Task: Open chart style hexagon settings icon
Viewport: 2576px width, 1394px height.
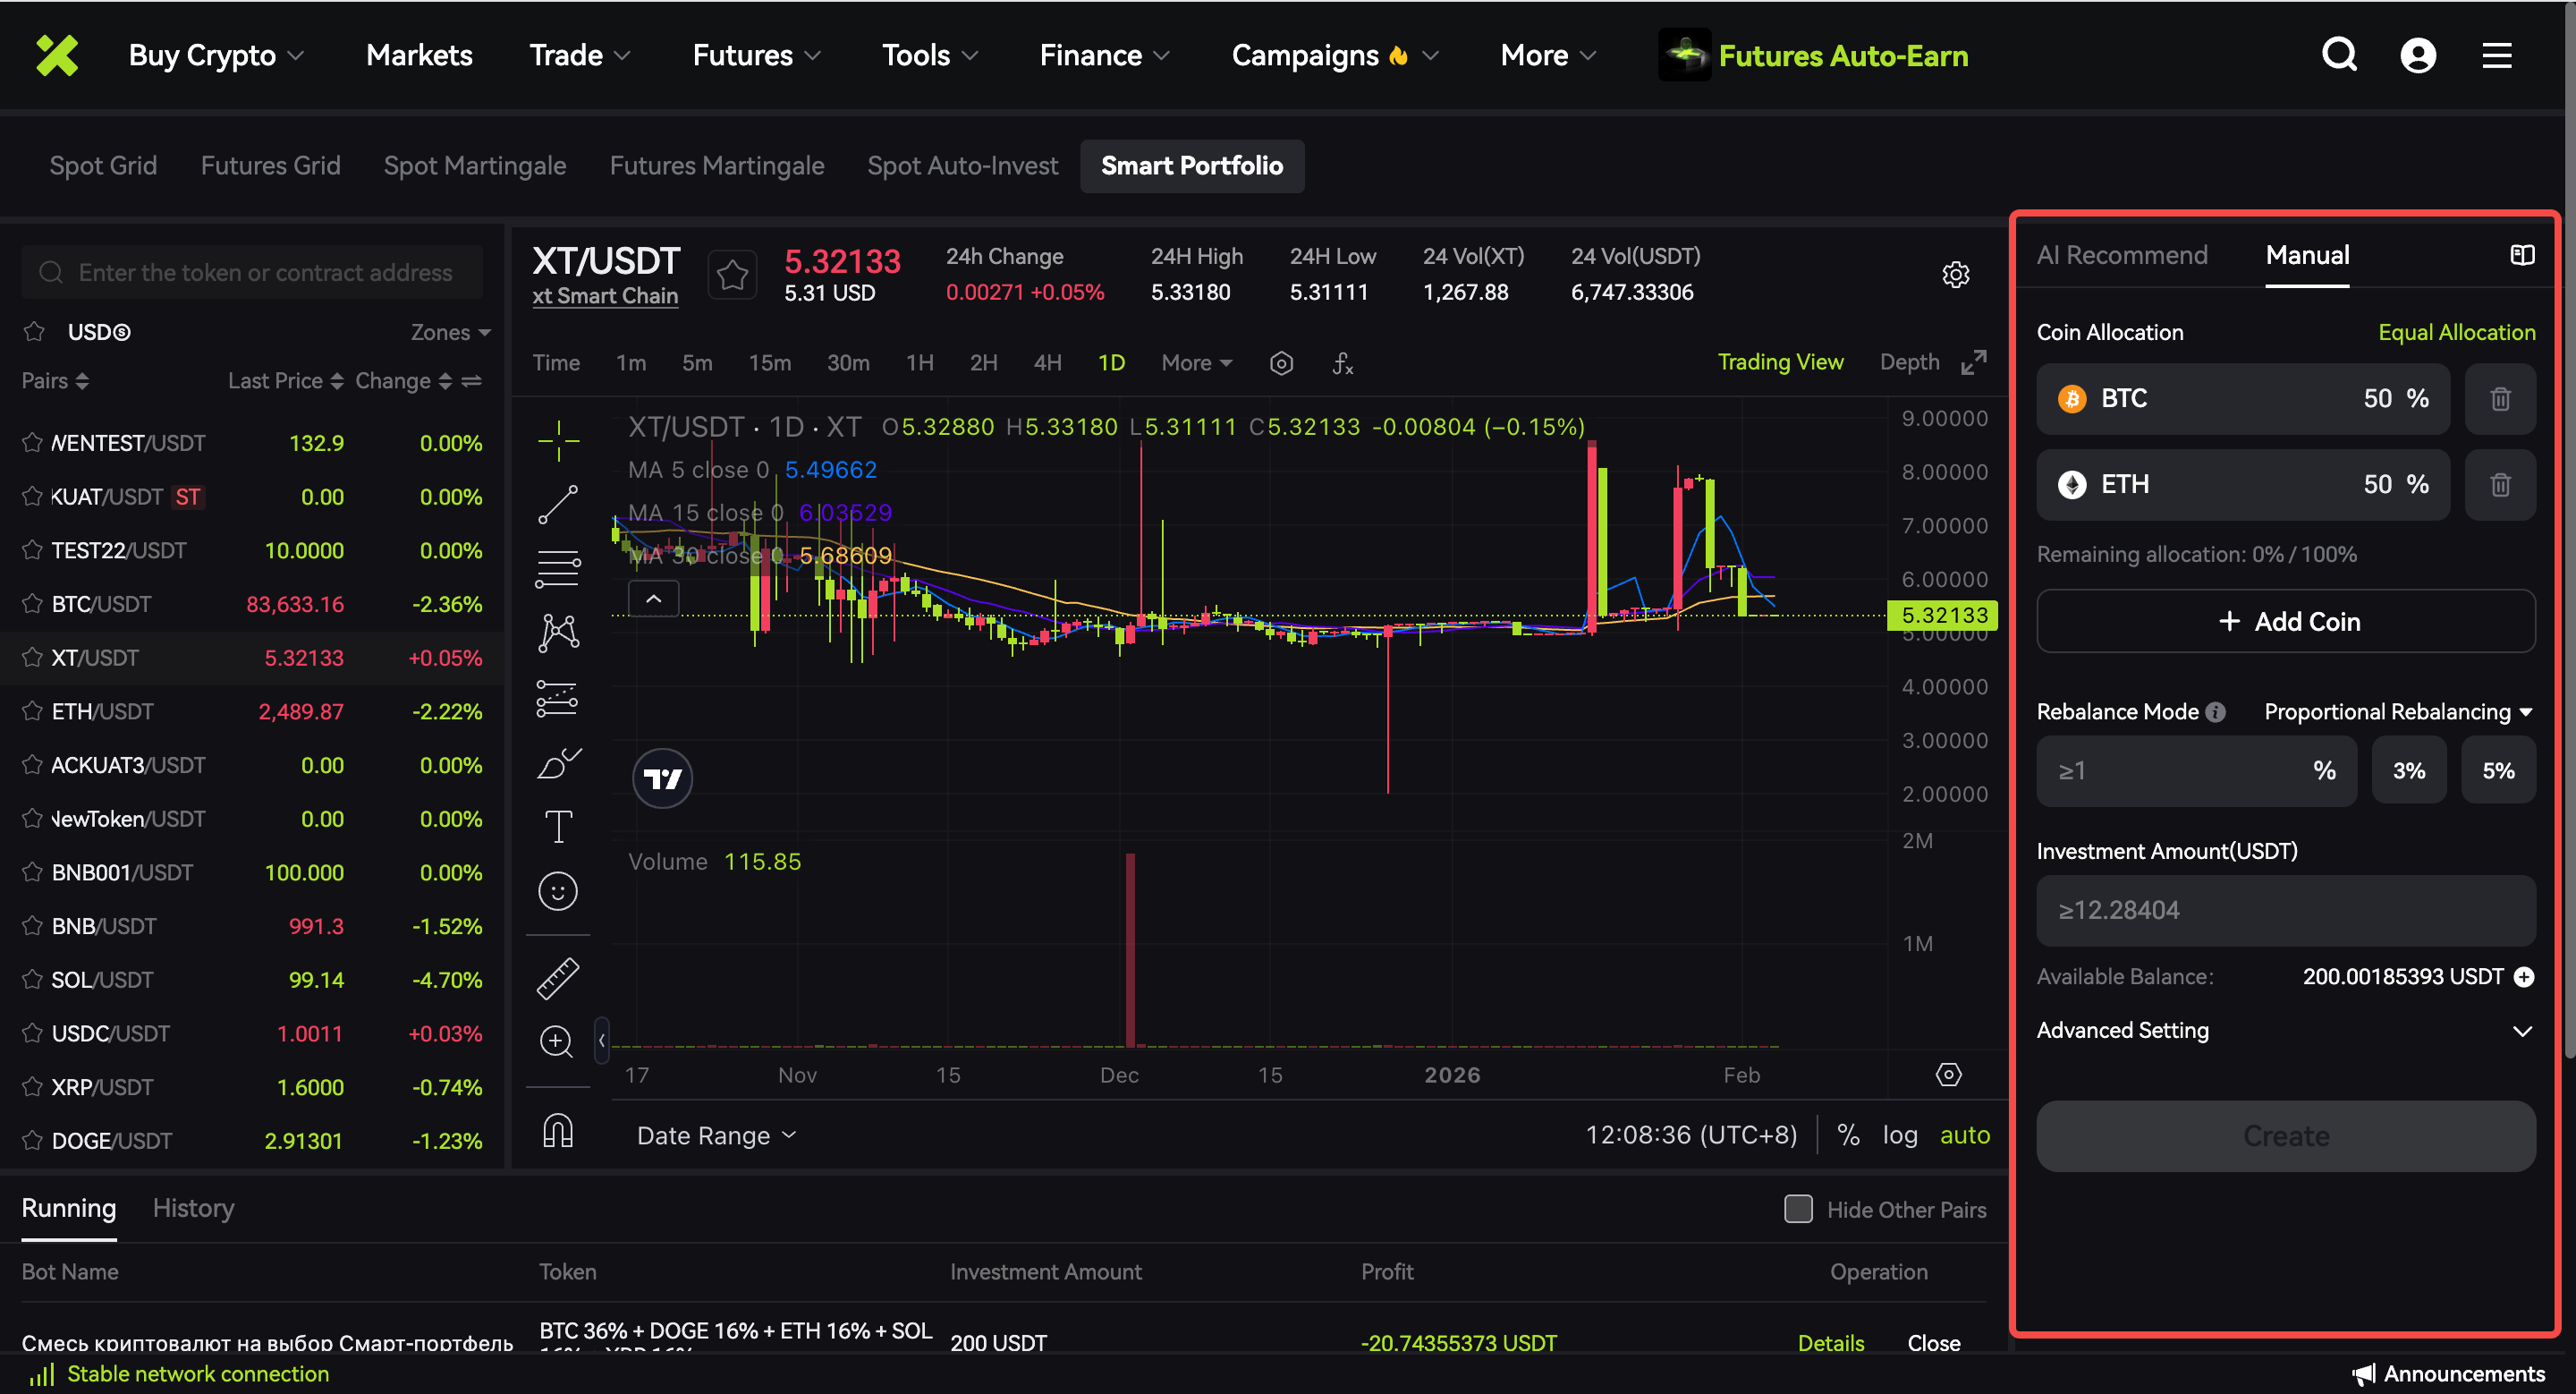Action: (x=1281, y=363)
